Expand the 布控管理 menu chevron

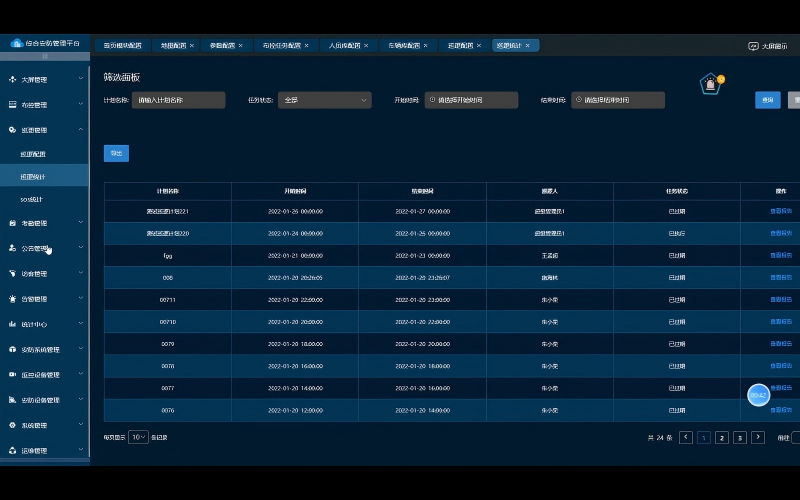click(81, 104)
